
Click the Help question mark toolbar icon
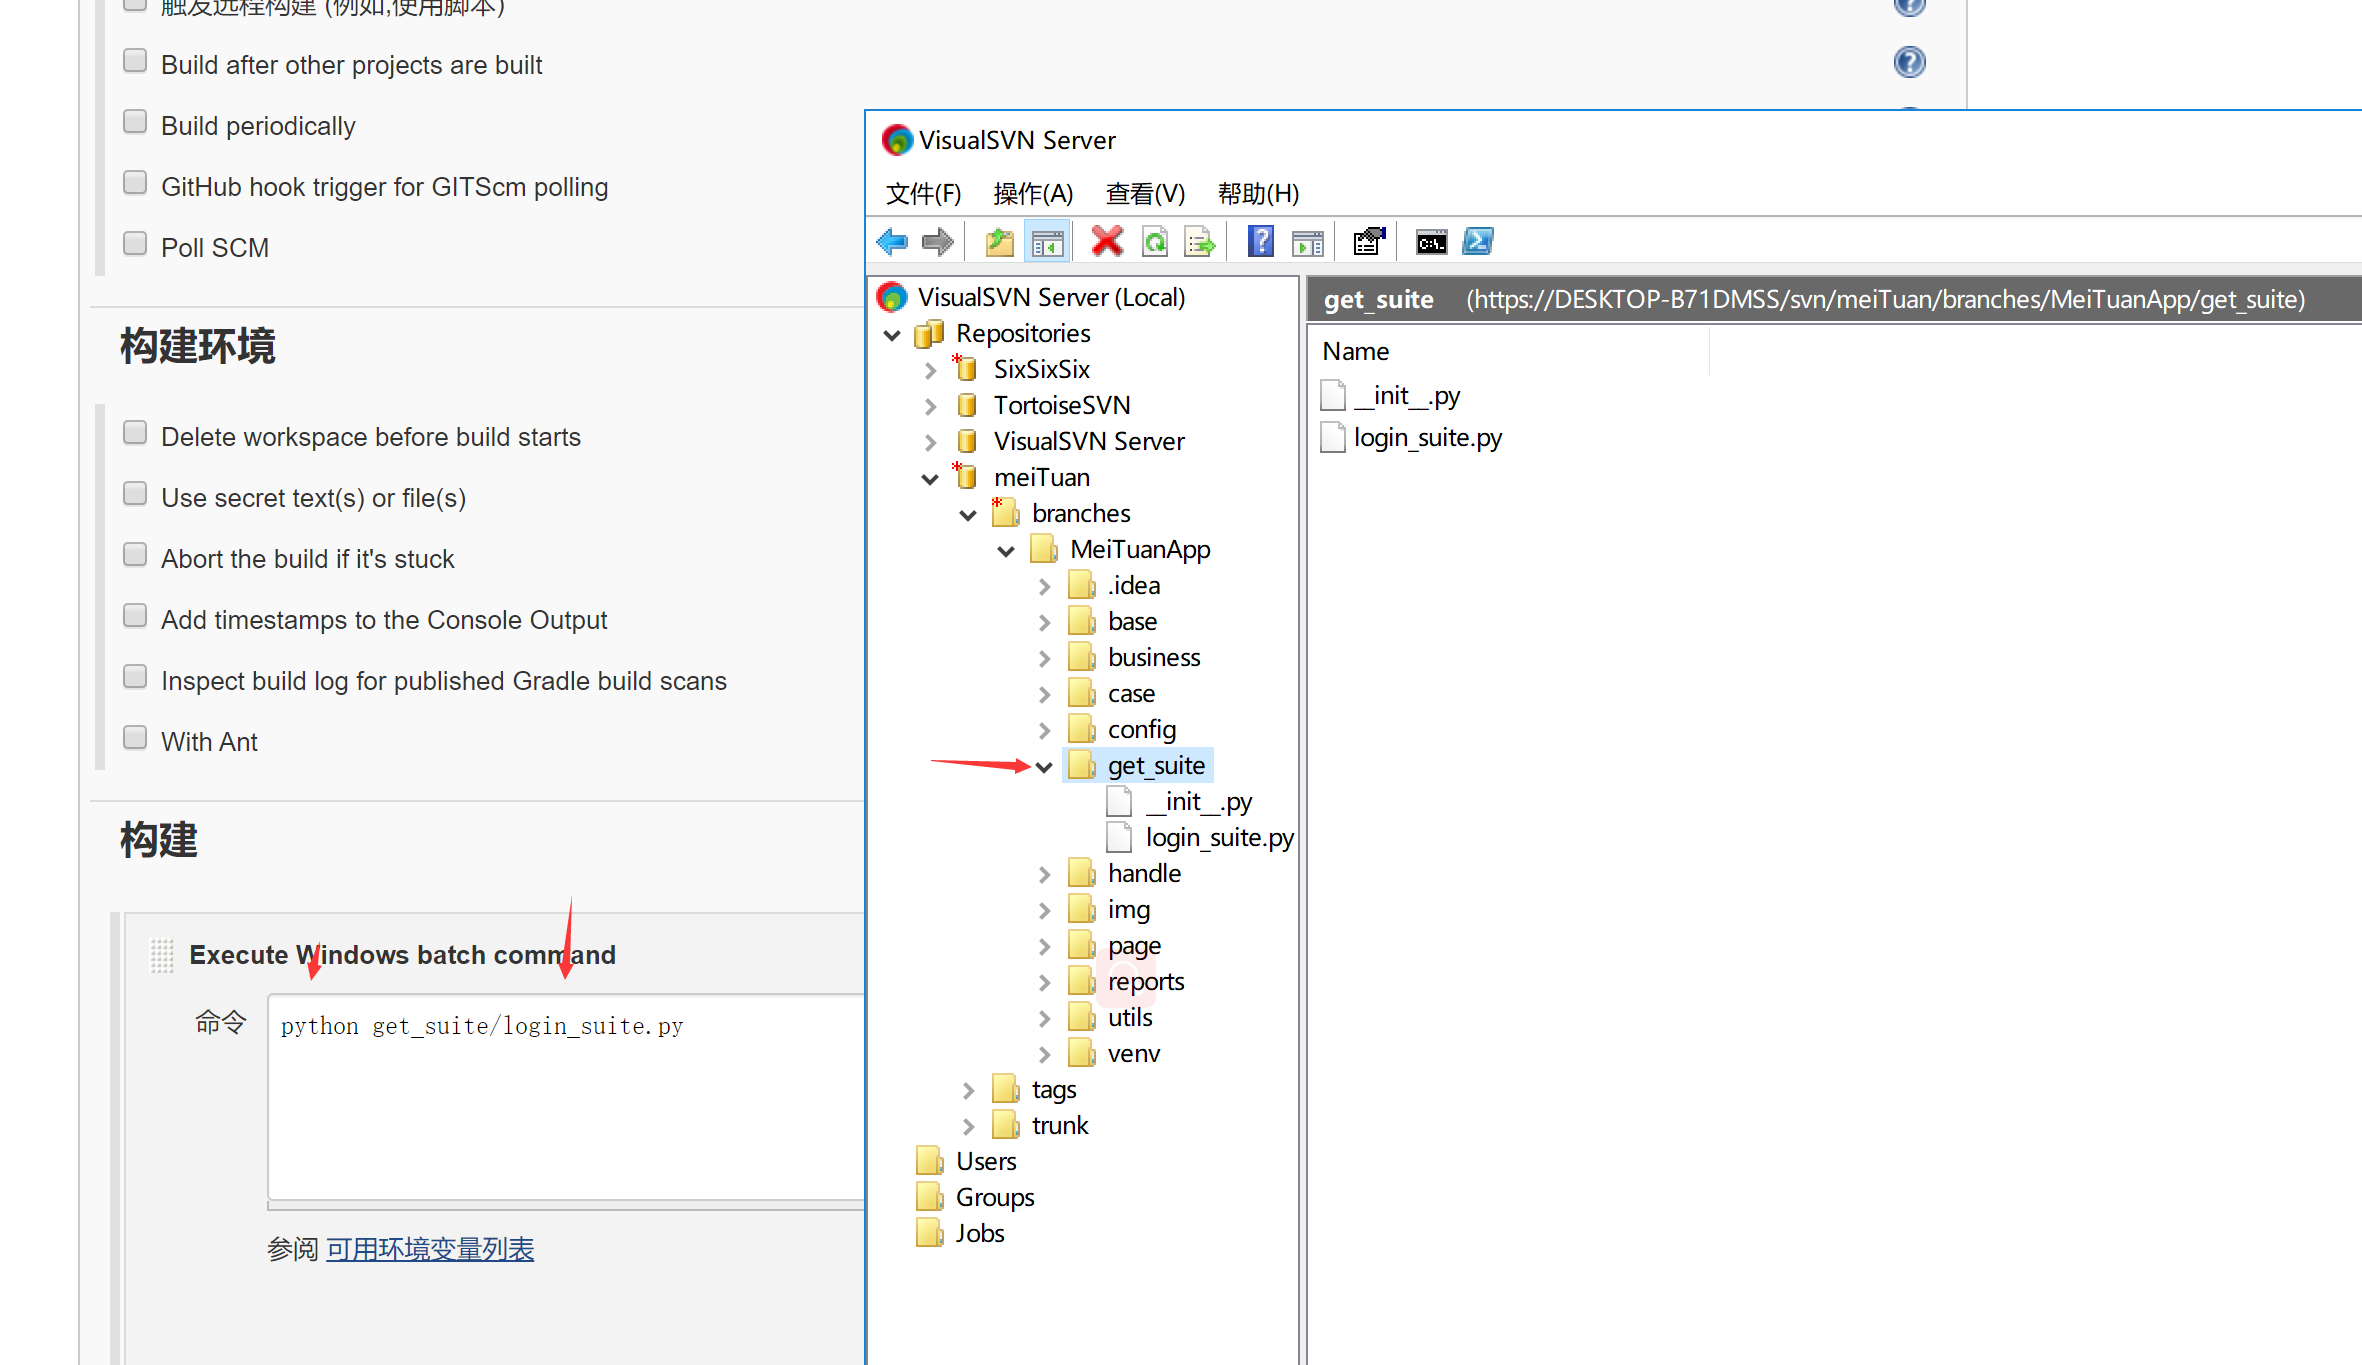point(1259,241)
